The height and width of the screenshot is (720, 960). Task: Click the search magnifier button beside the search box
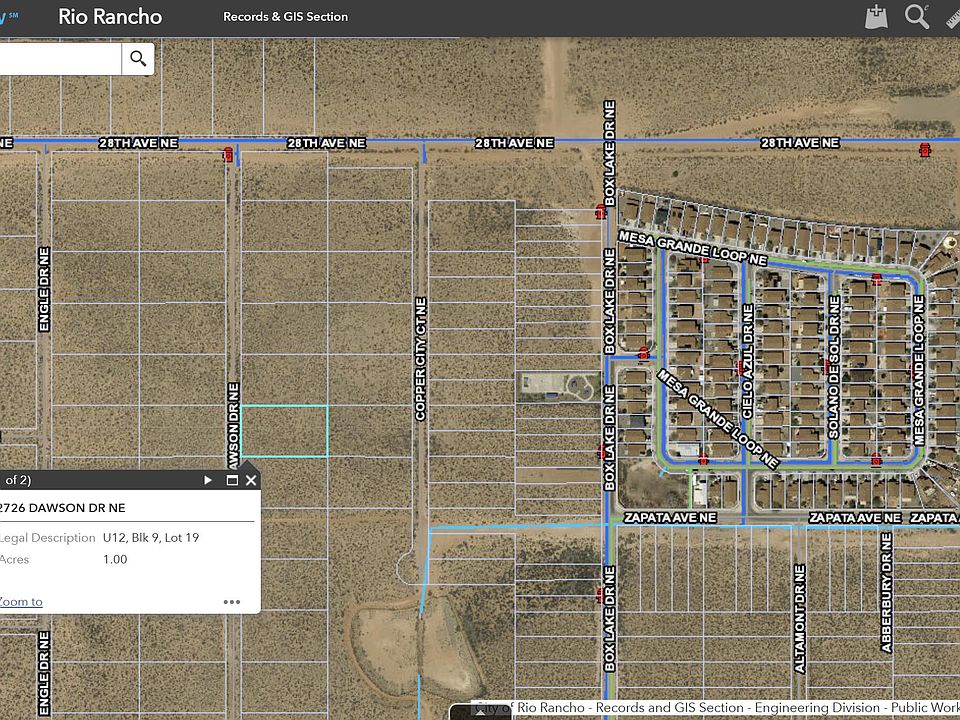point(138,58)
